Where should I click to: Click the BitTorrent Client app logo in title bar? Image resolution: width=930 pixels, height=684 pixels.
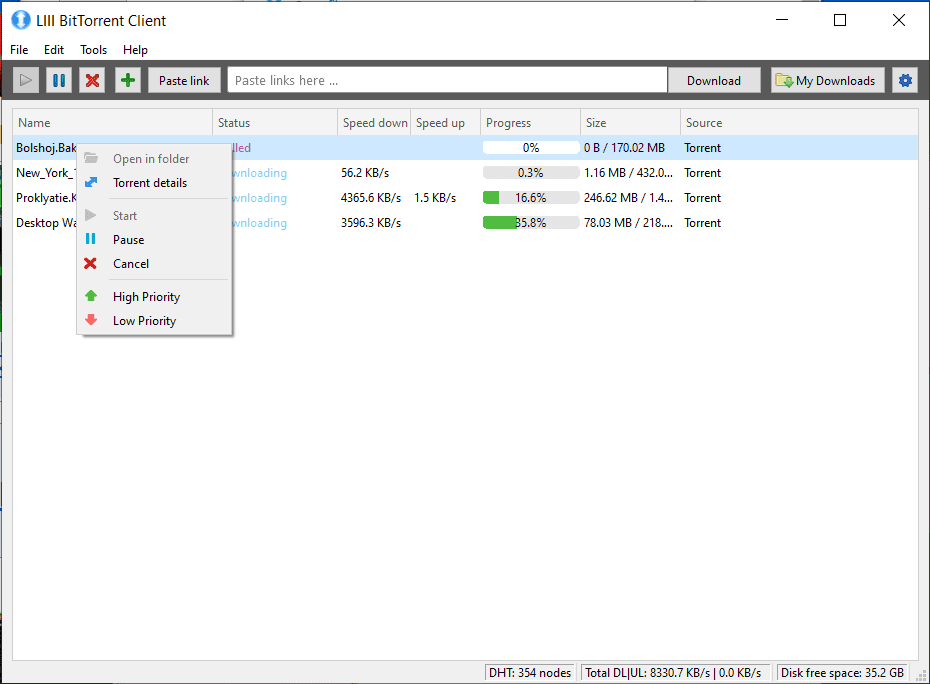pos(21,20)
